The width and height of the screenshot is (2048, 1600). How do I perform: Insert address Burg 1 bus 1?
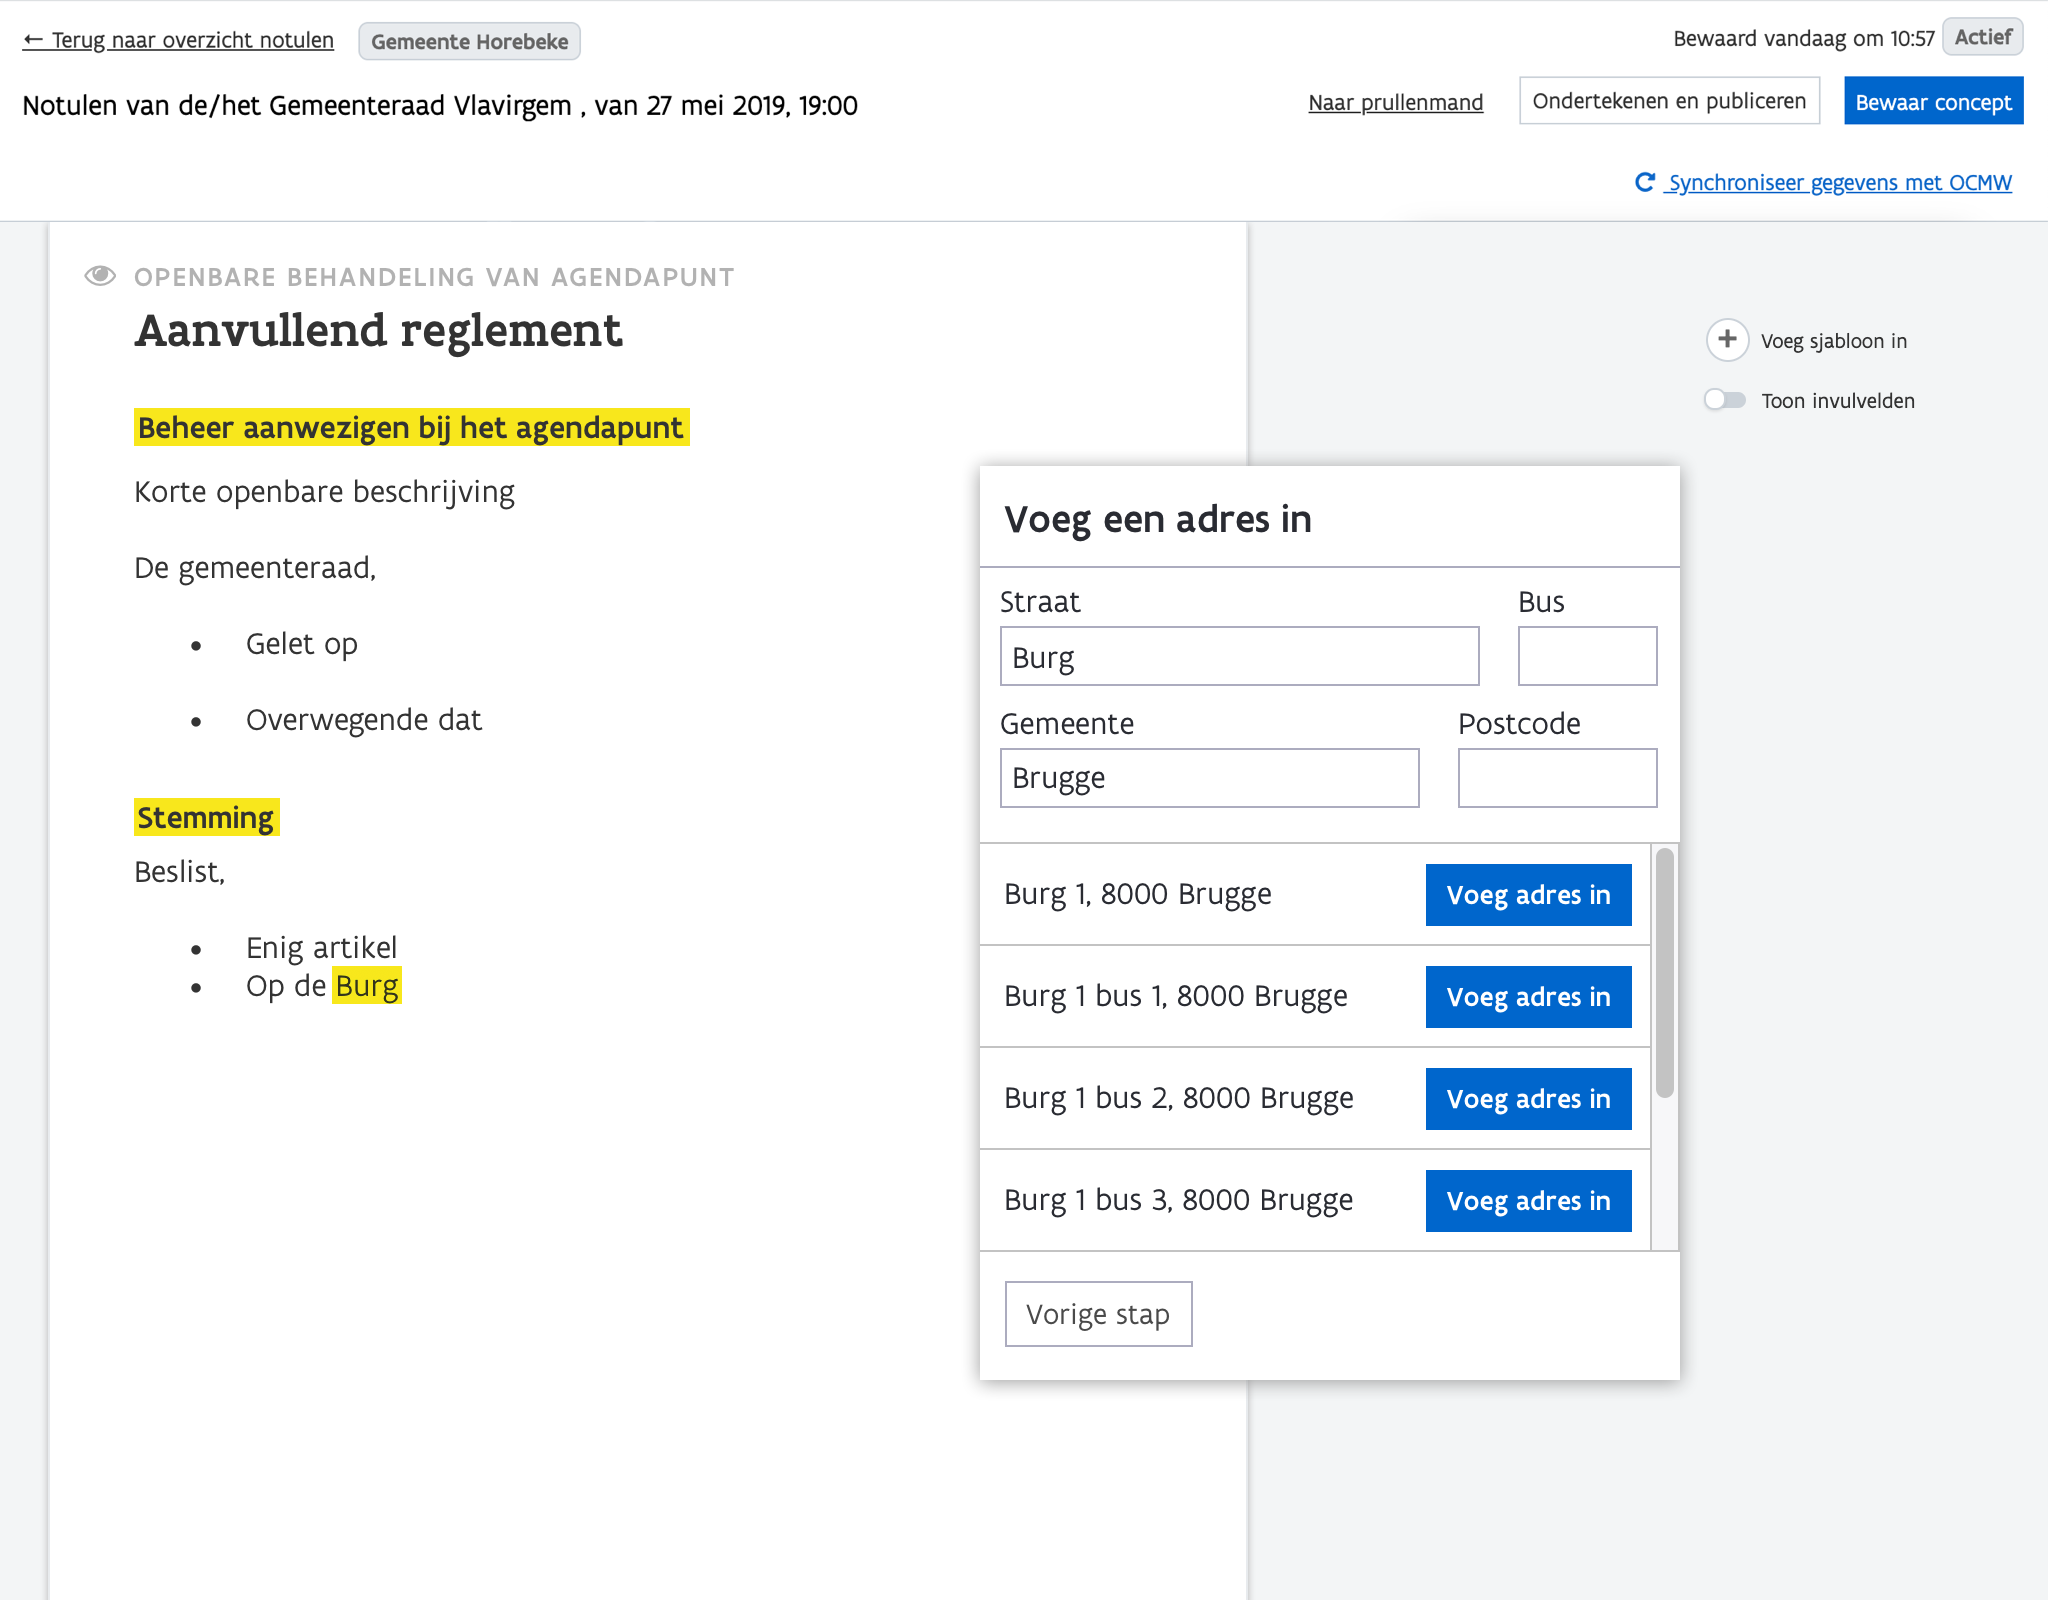coord(1528,997)
